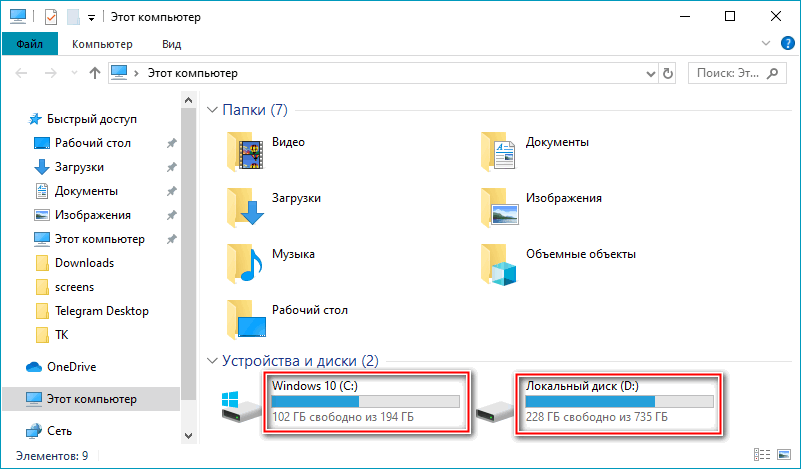Screen dimensions: 801x469
Task: Click the New folder quick access icon
Action: (x=73, y=17)
